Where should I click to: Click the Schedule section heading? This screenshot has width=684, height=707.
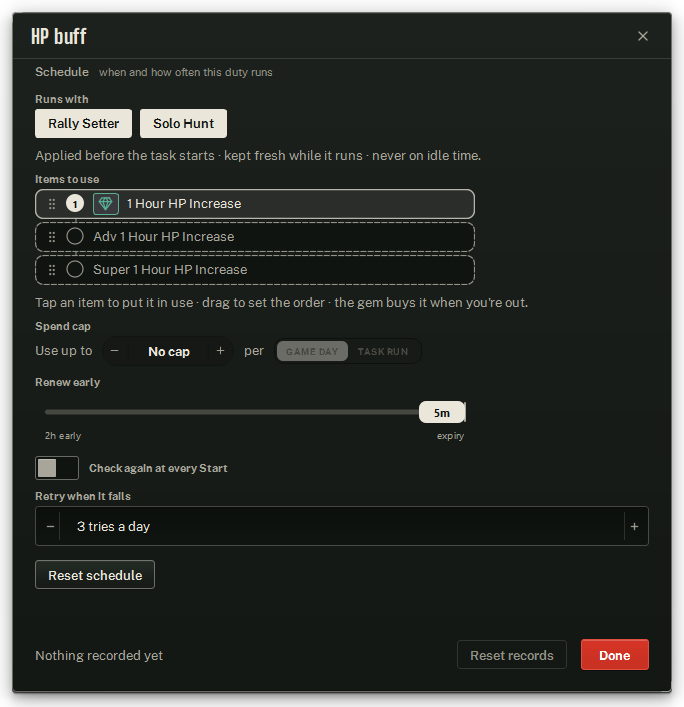62,72
